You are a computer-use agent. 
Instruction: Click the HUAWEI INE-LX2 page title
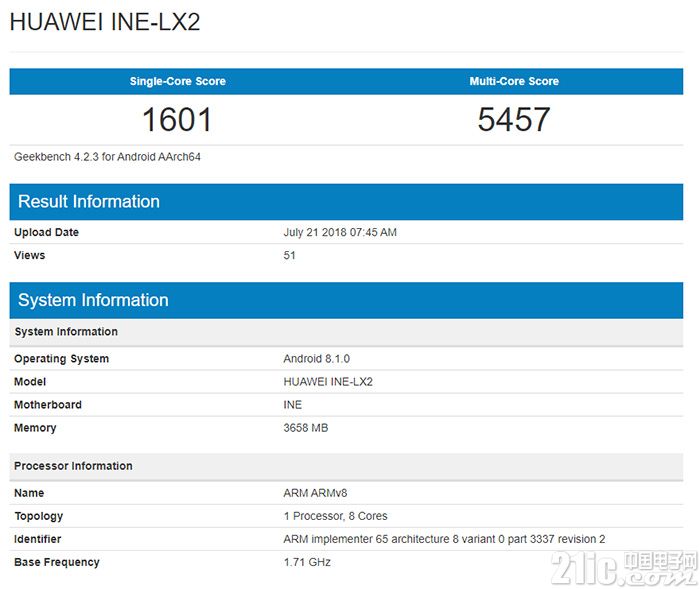(105, 22)
